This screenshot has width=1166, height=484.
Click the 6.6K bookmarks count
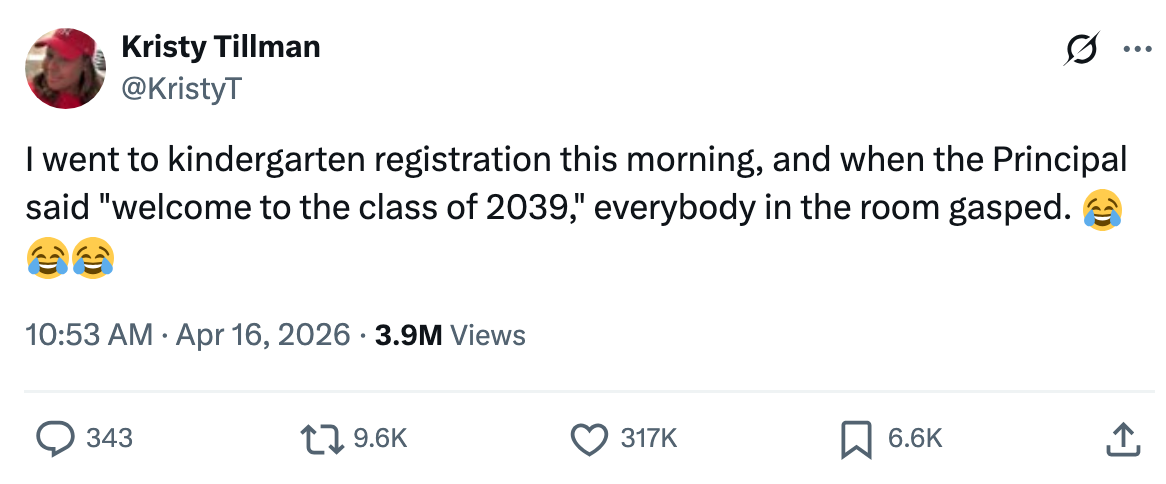coord(915,437)
